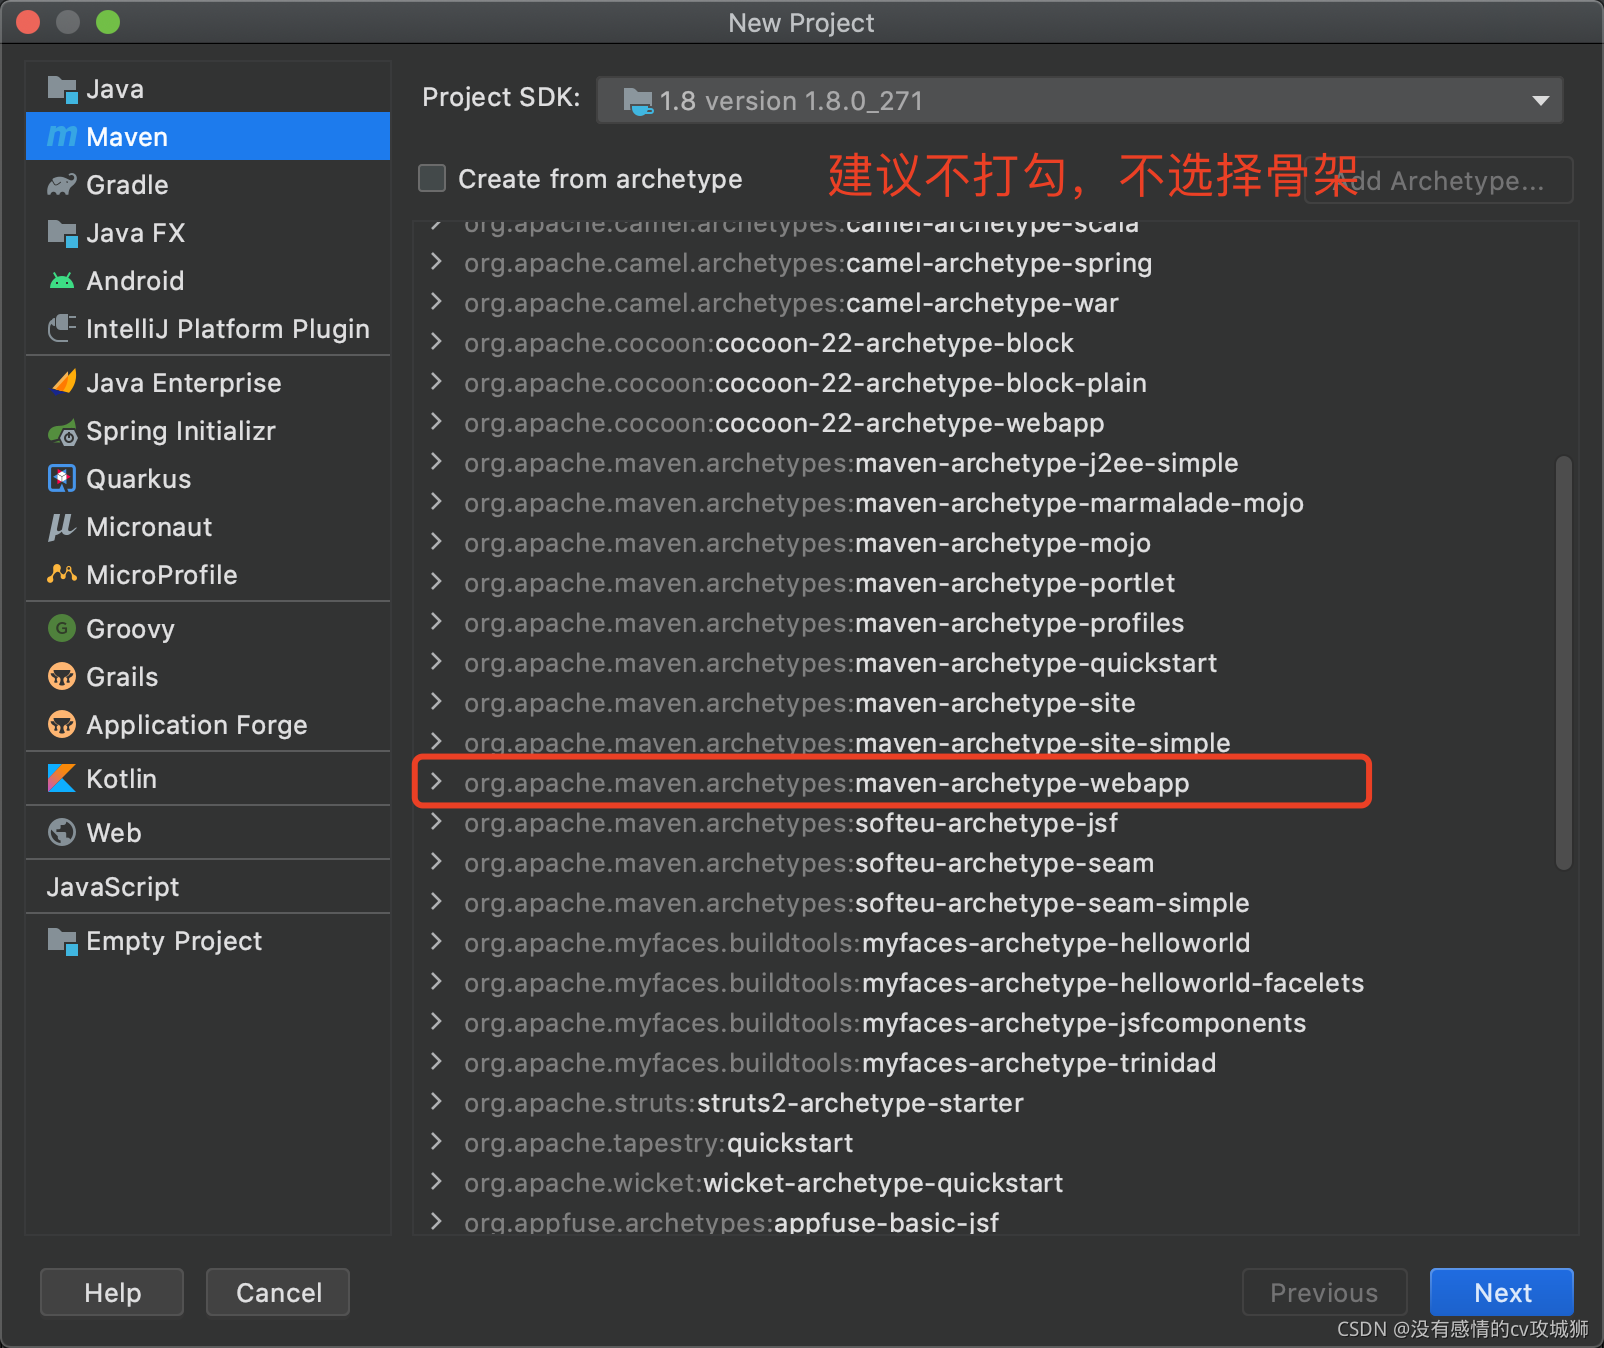This screenshot has height=1348, width=1604.
Task: Click the Java FX folder icon
Action: click(62, 233)
